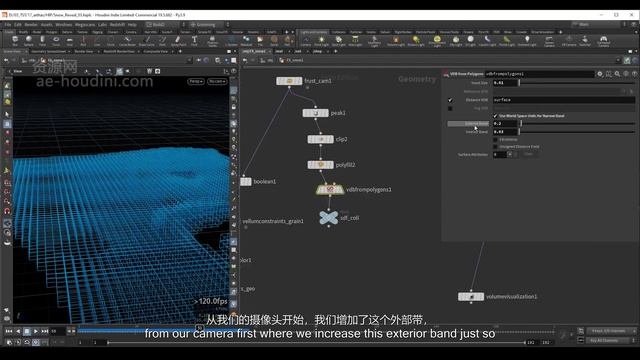The width and height of the screenshot is (640, 360).
Task: Select the frust_cam1 node
Action: coord(289,81)
